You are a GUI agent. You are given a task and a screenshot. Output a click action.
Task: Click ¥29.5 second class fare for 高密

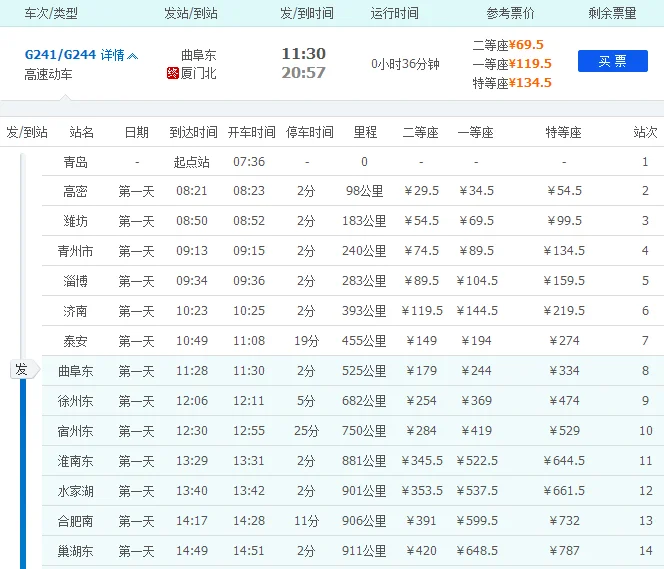(x=421, y=191)
